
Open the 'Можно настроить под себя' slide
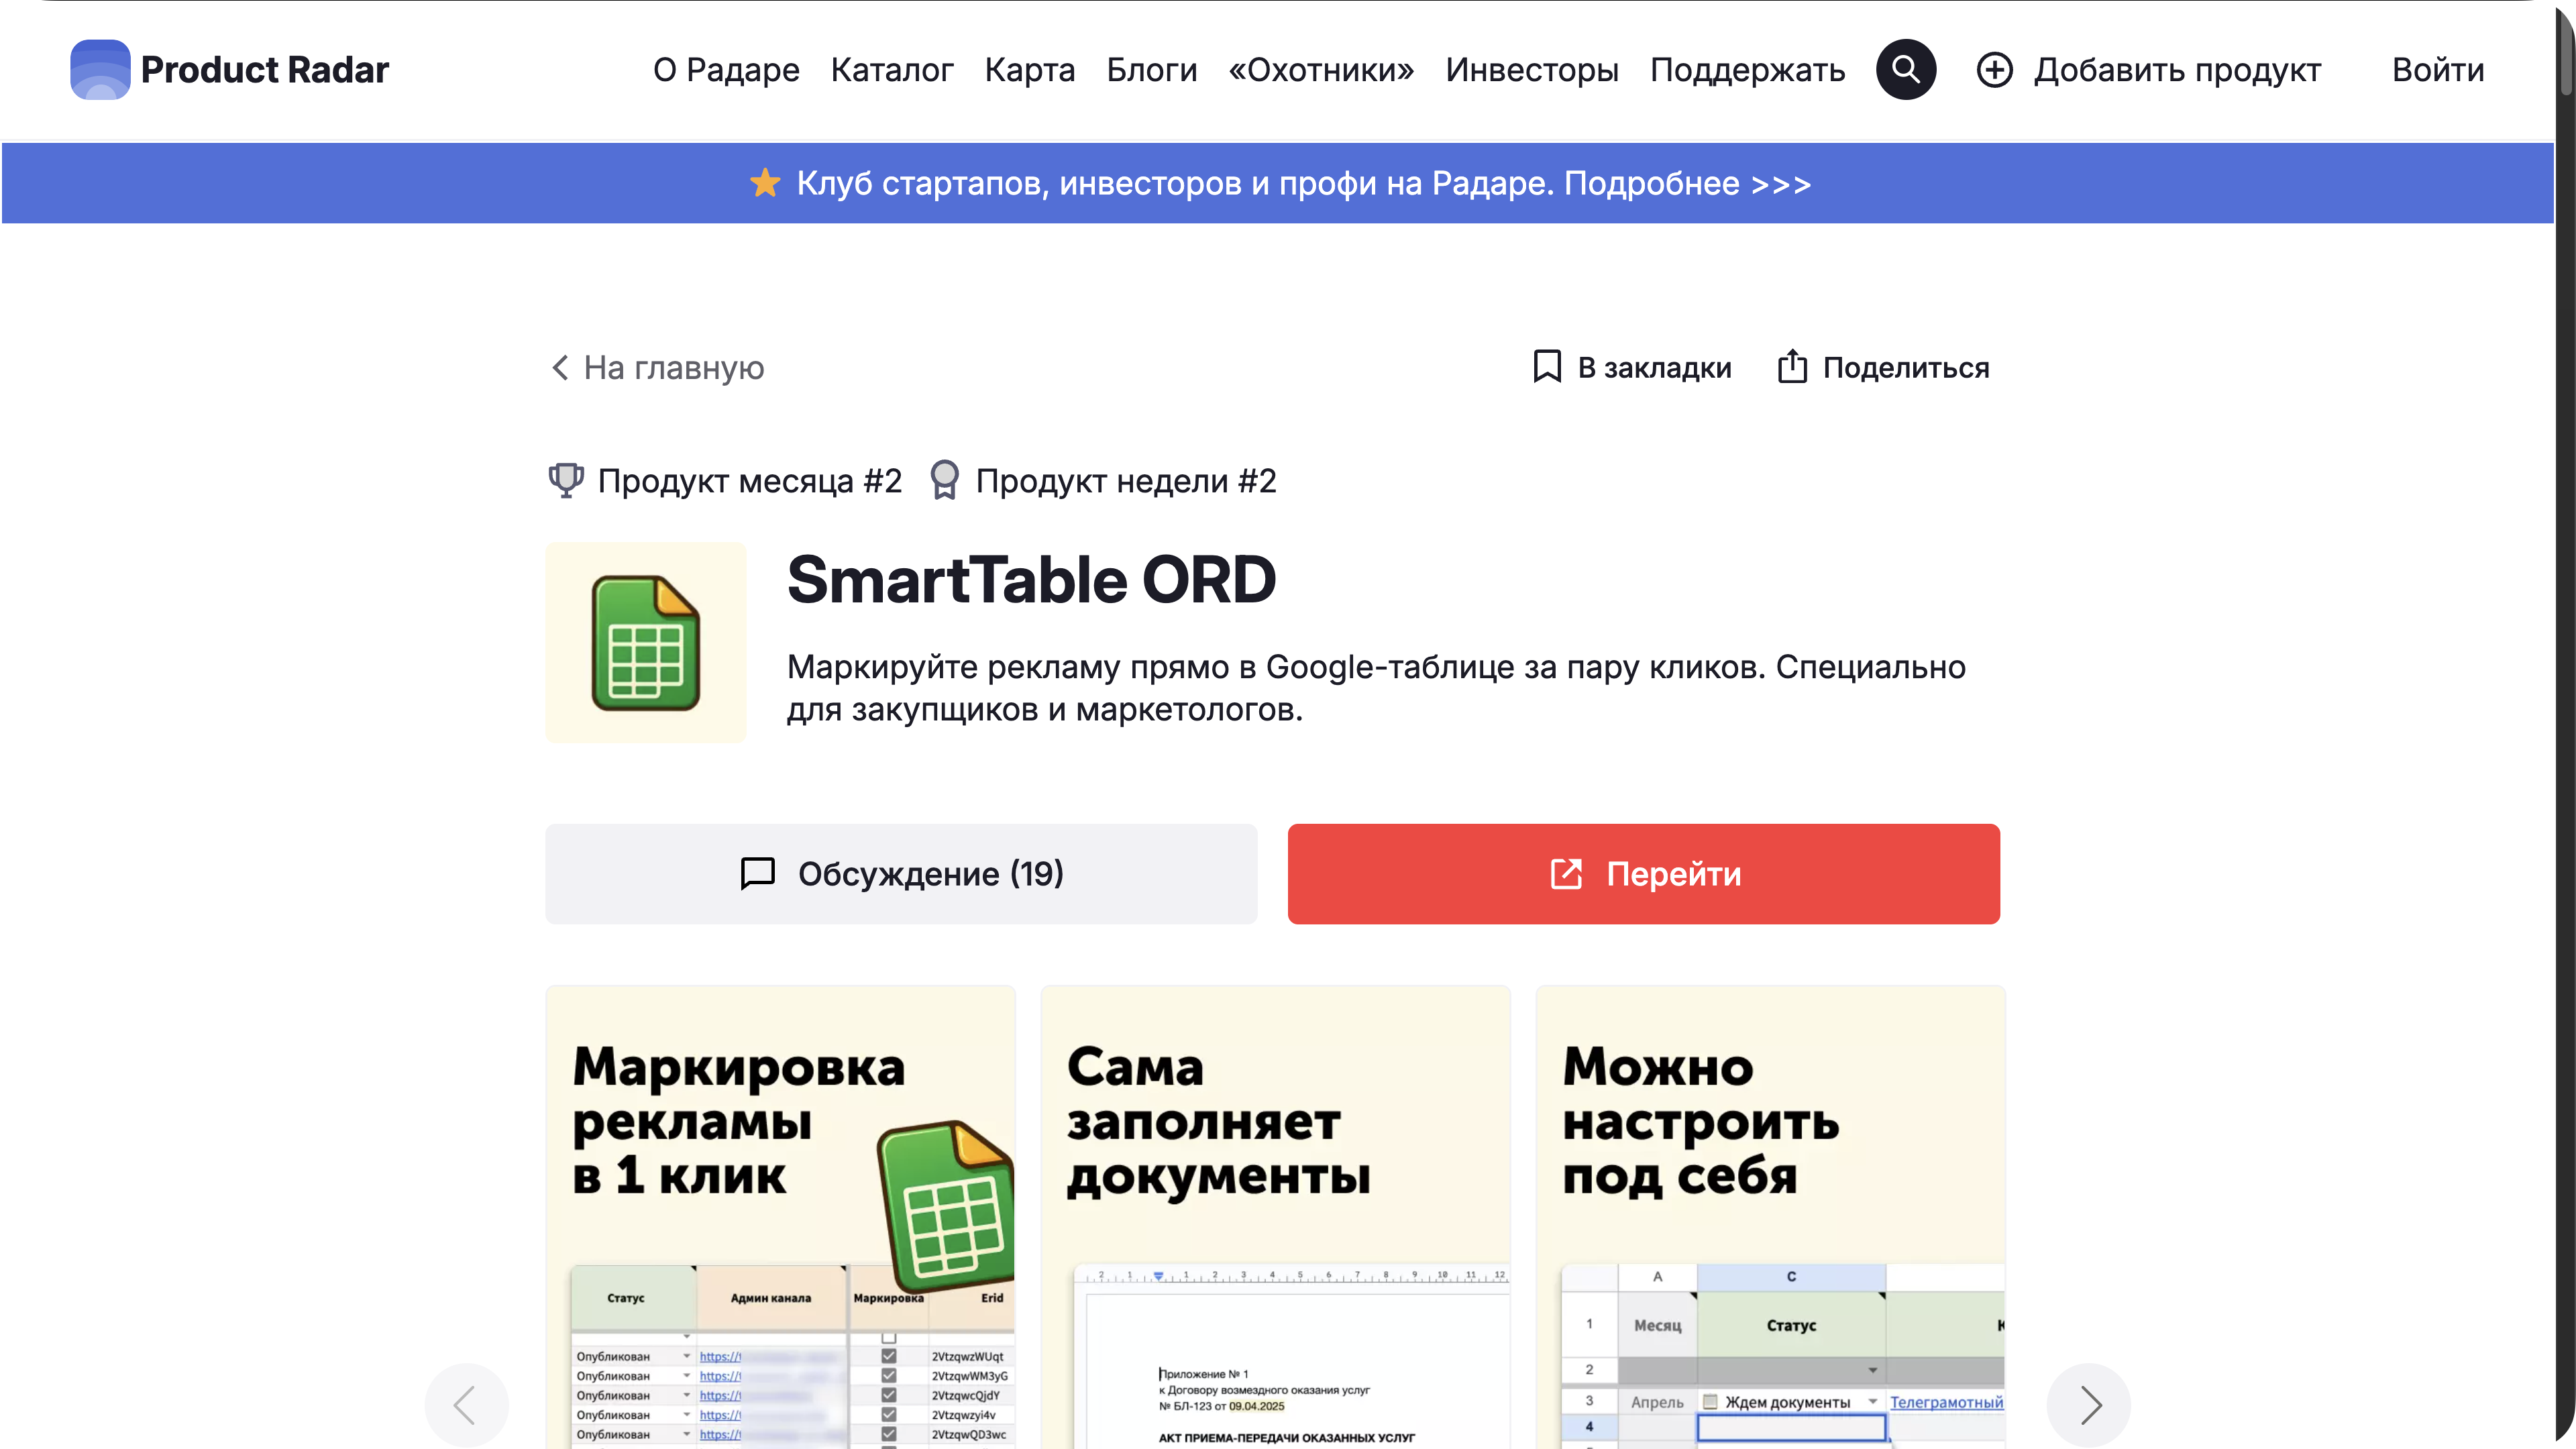(x=1770, y=1217)
